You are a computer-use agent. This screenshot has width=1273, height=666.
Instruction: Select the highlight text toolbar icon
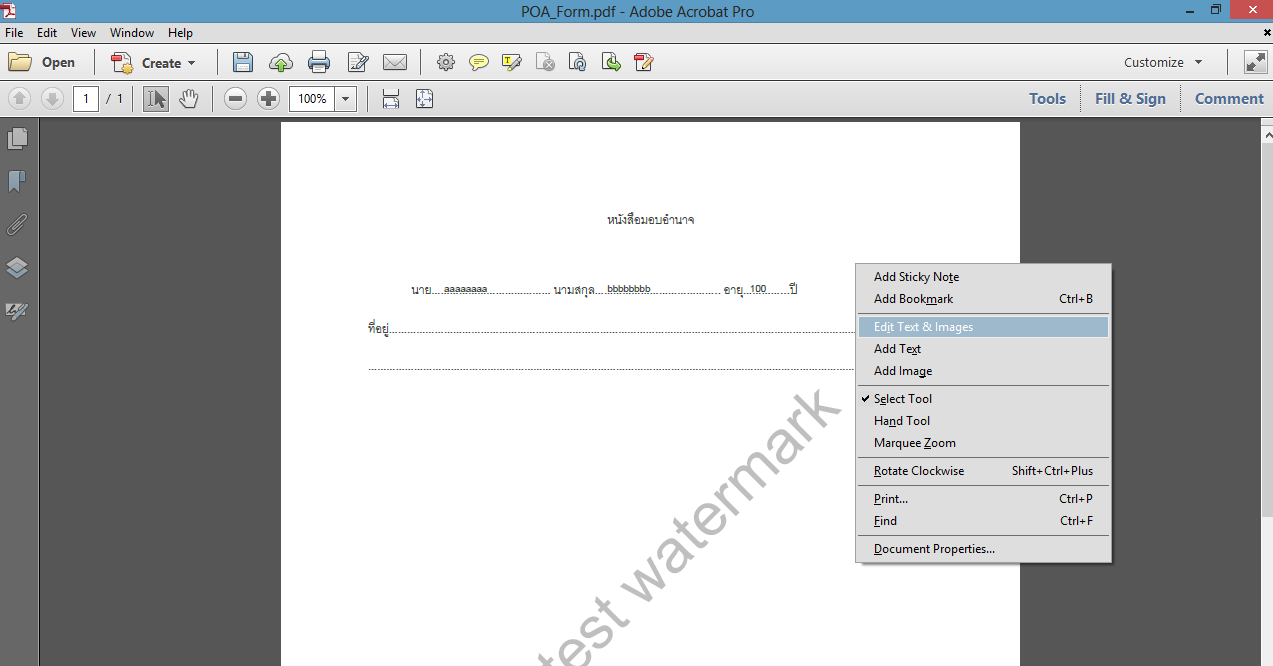(512, 62)
